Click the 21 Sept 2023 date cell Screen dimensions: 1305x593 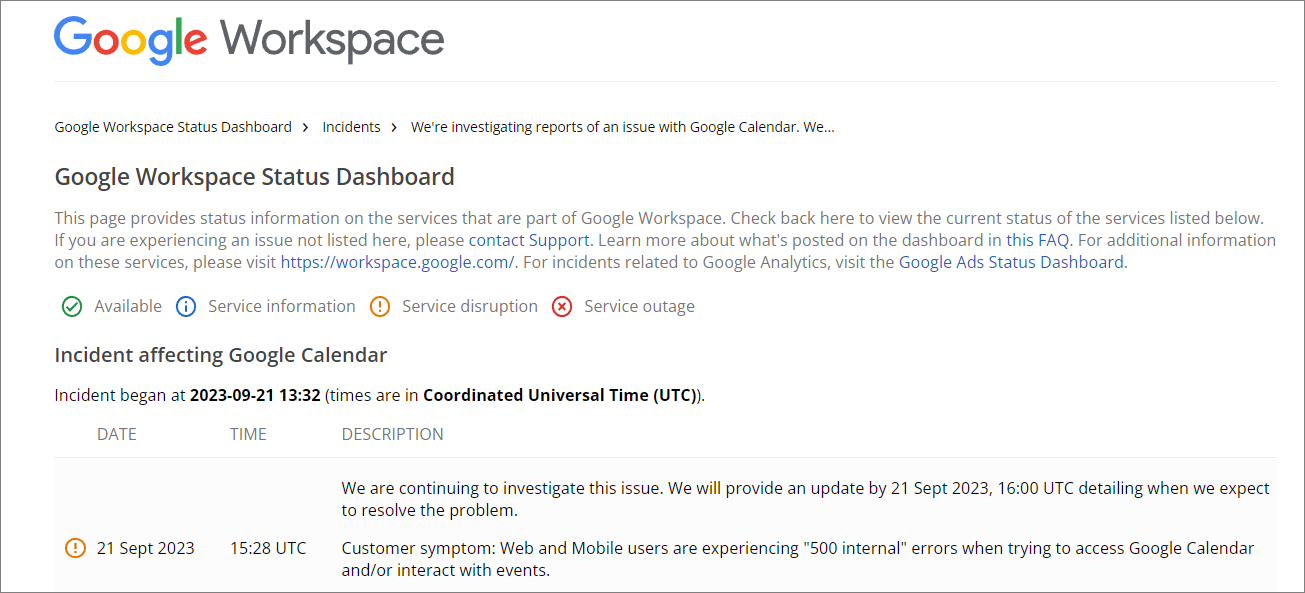(x=146, y=548)
